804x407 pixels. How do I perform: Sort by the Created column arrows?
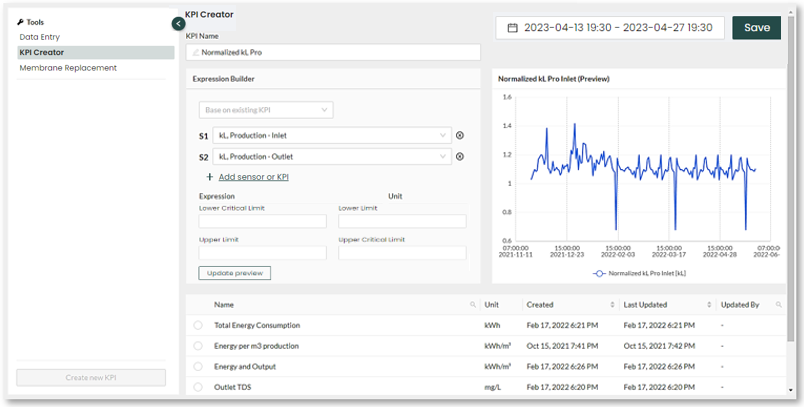[x=612, y=305]
